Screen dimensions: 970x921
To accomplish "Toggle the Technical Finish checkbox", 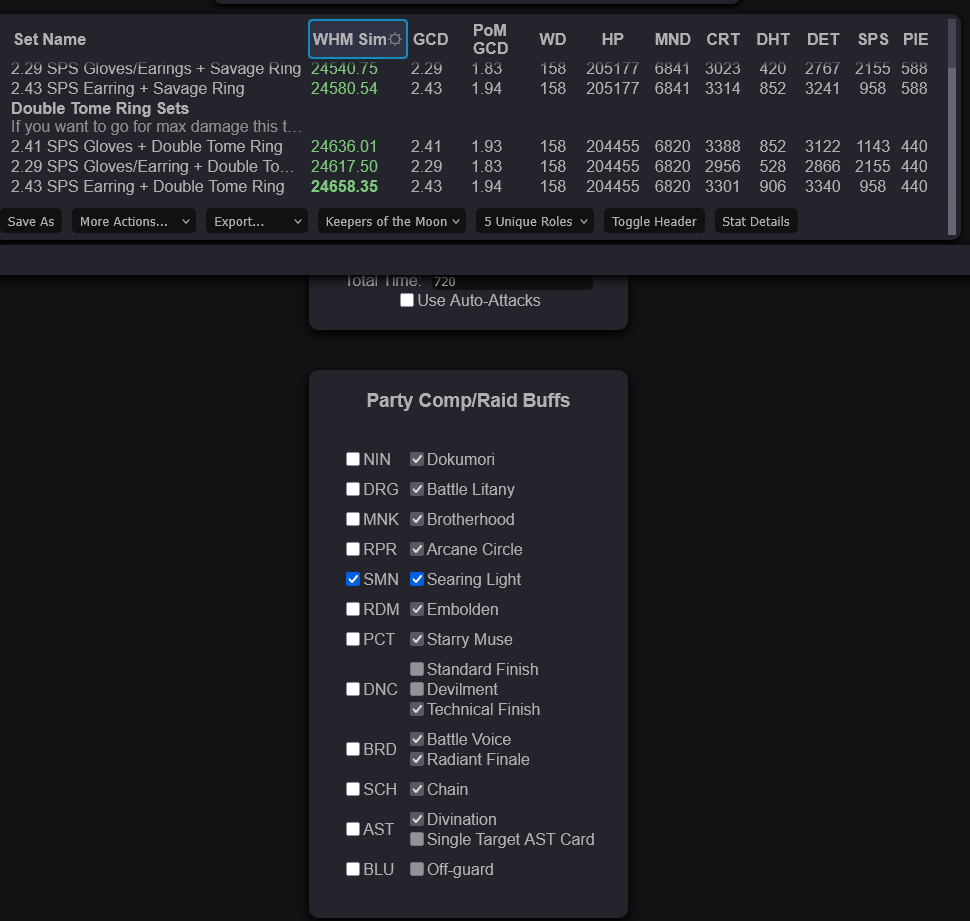I will tap(417, 709).
